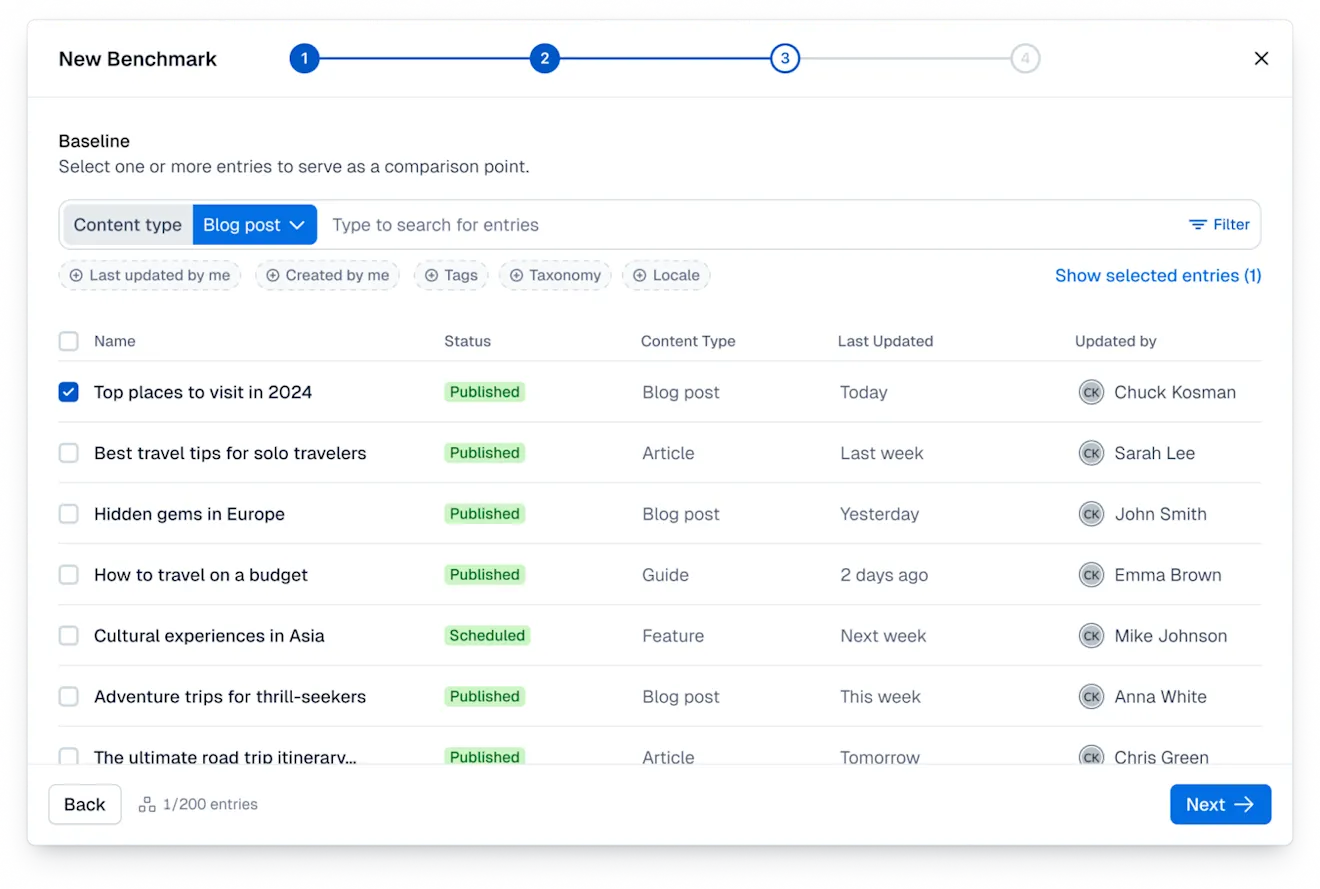Open the Blog post content type dropdown
The image size is (1320, 889).
[x=254, y=225]
